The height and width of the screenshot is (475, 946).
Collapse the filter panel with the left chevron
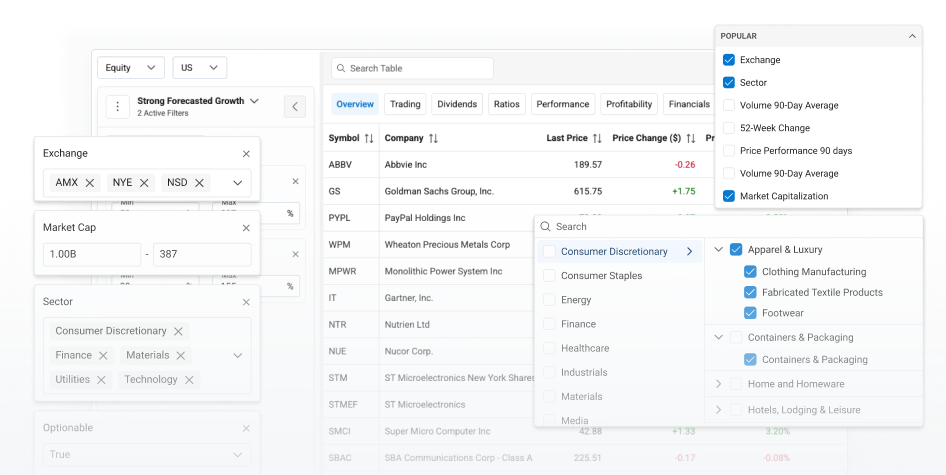tap(295, 107)
